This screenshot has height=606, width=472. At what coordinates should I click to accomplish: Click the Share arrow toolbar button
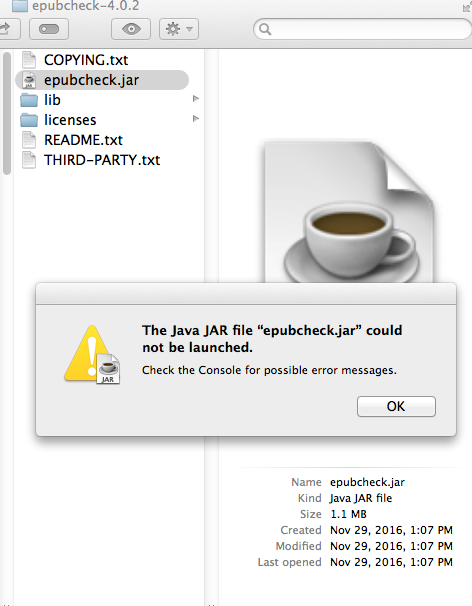click(x=7, y=29)
